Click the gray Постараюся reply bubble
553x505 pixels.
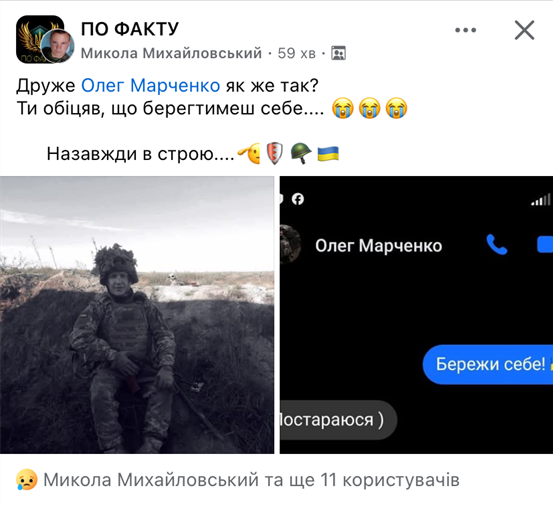click(338, 420)
